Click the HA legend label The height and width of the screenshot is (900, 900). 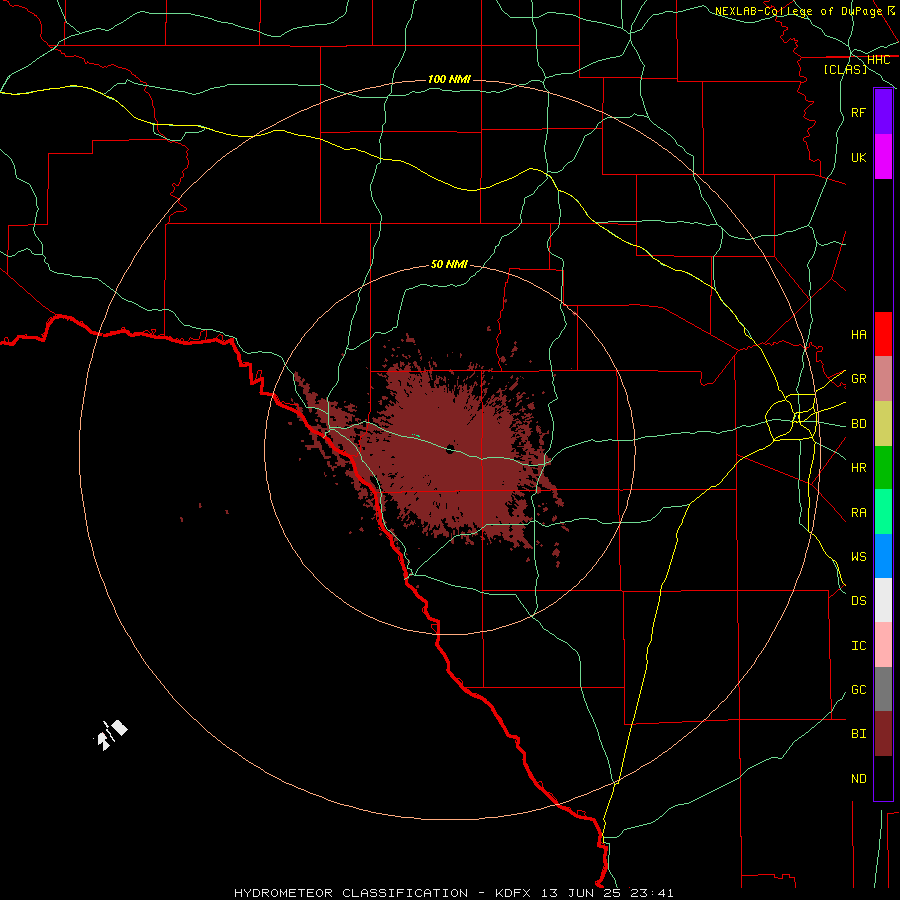[x=858, y=335]
